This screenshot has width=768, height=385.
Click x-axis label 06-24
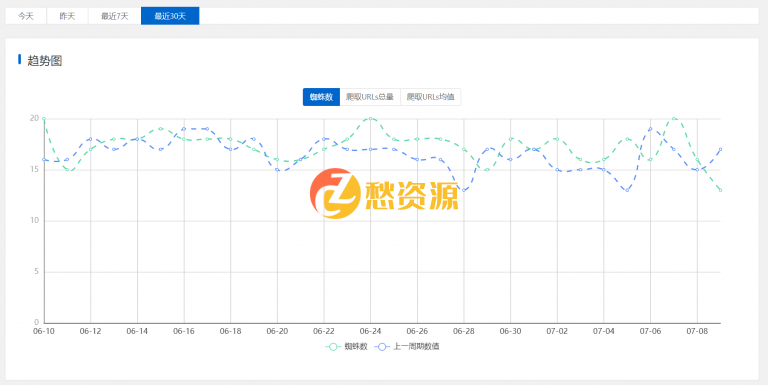[x=371, y=331]
